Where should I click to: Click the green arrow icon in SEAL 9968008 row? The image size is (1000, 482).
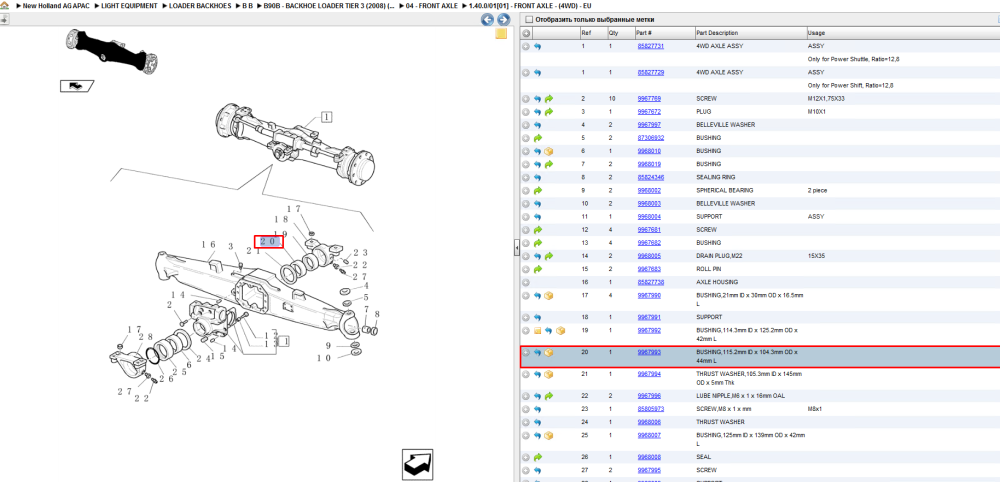pos(537,457)
